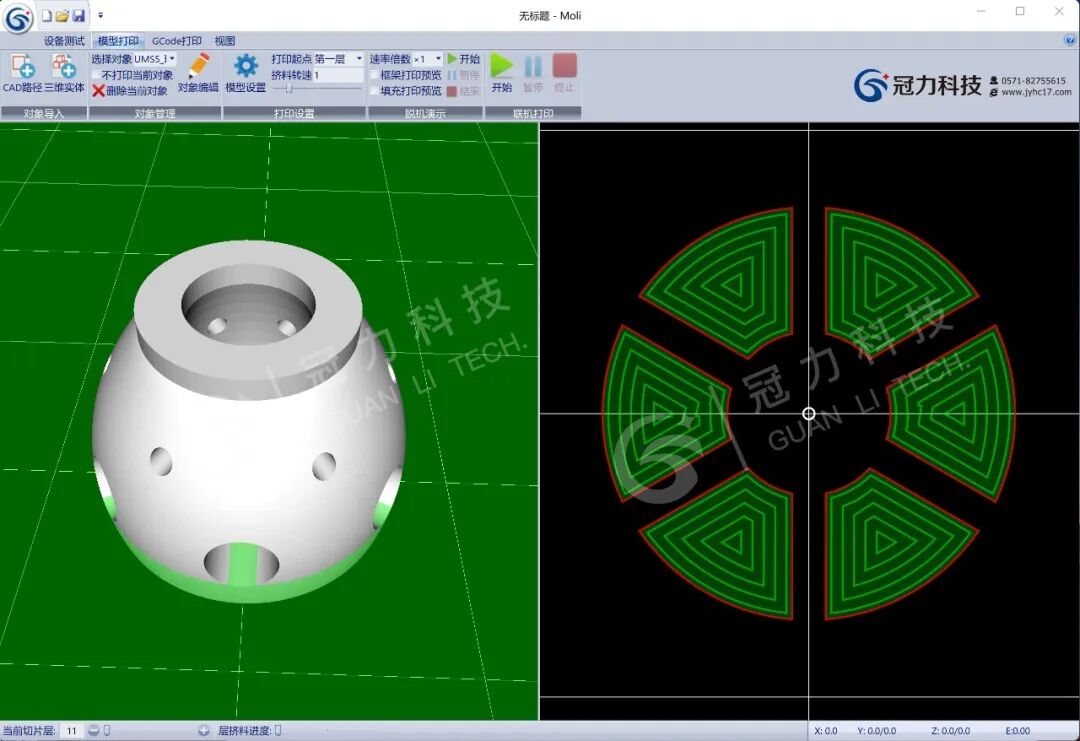Toggle 不打印当前对象 checkbox

coord(96,75)
